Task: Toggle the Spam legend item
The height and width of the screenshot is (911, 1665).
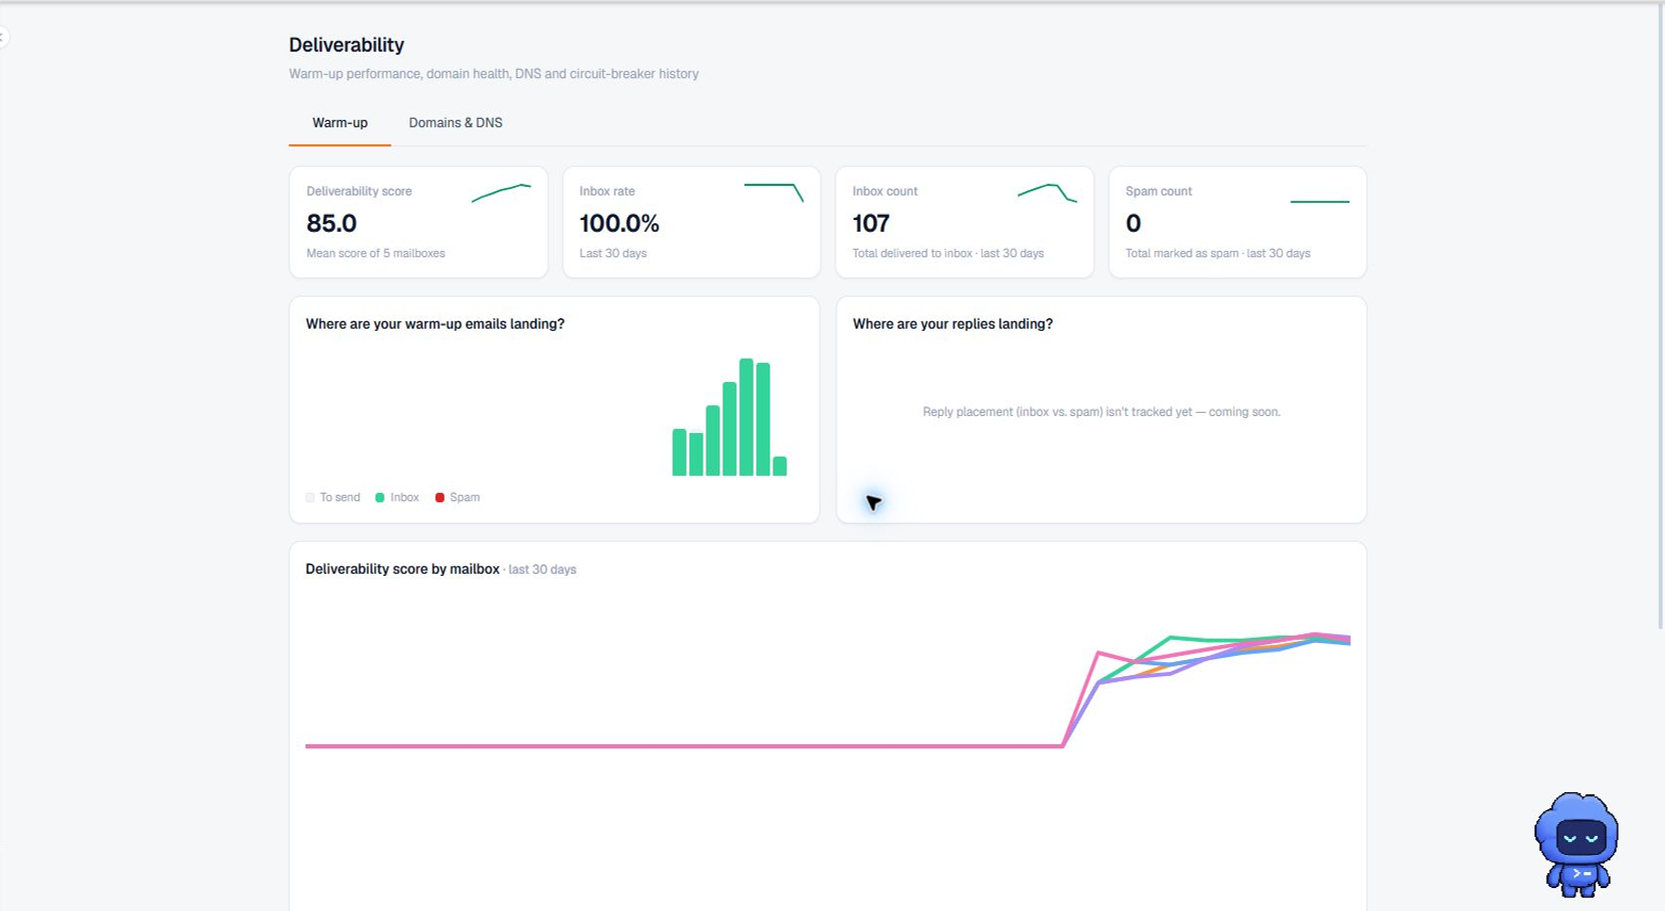Action: click(458, 497)
